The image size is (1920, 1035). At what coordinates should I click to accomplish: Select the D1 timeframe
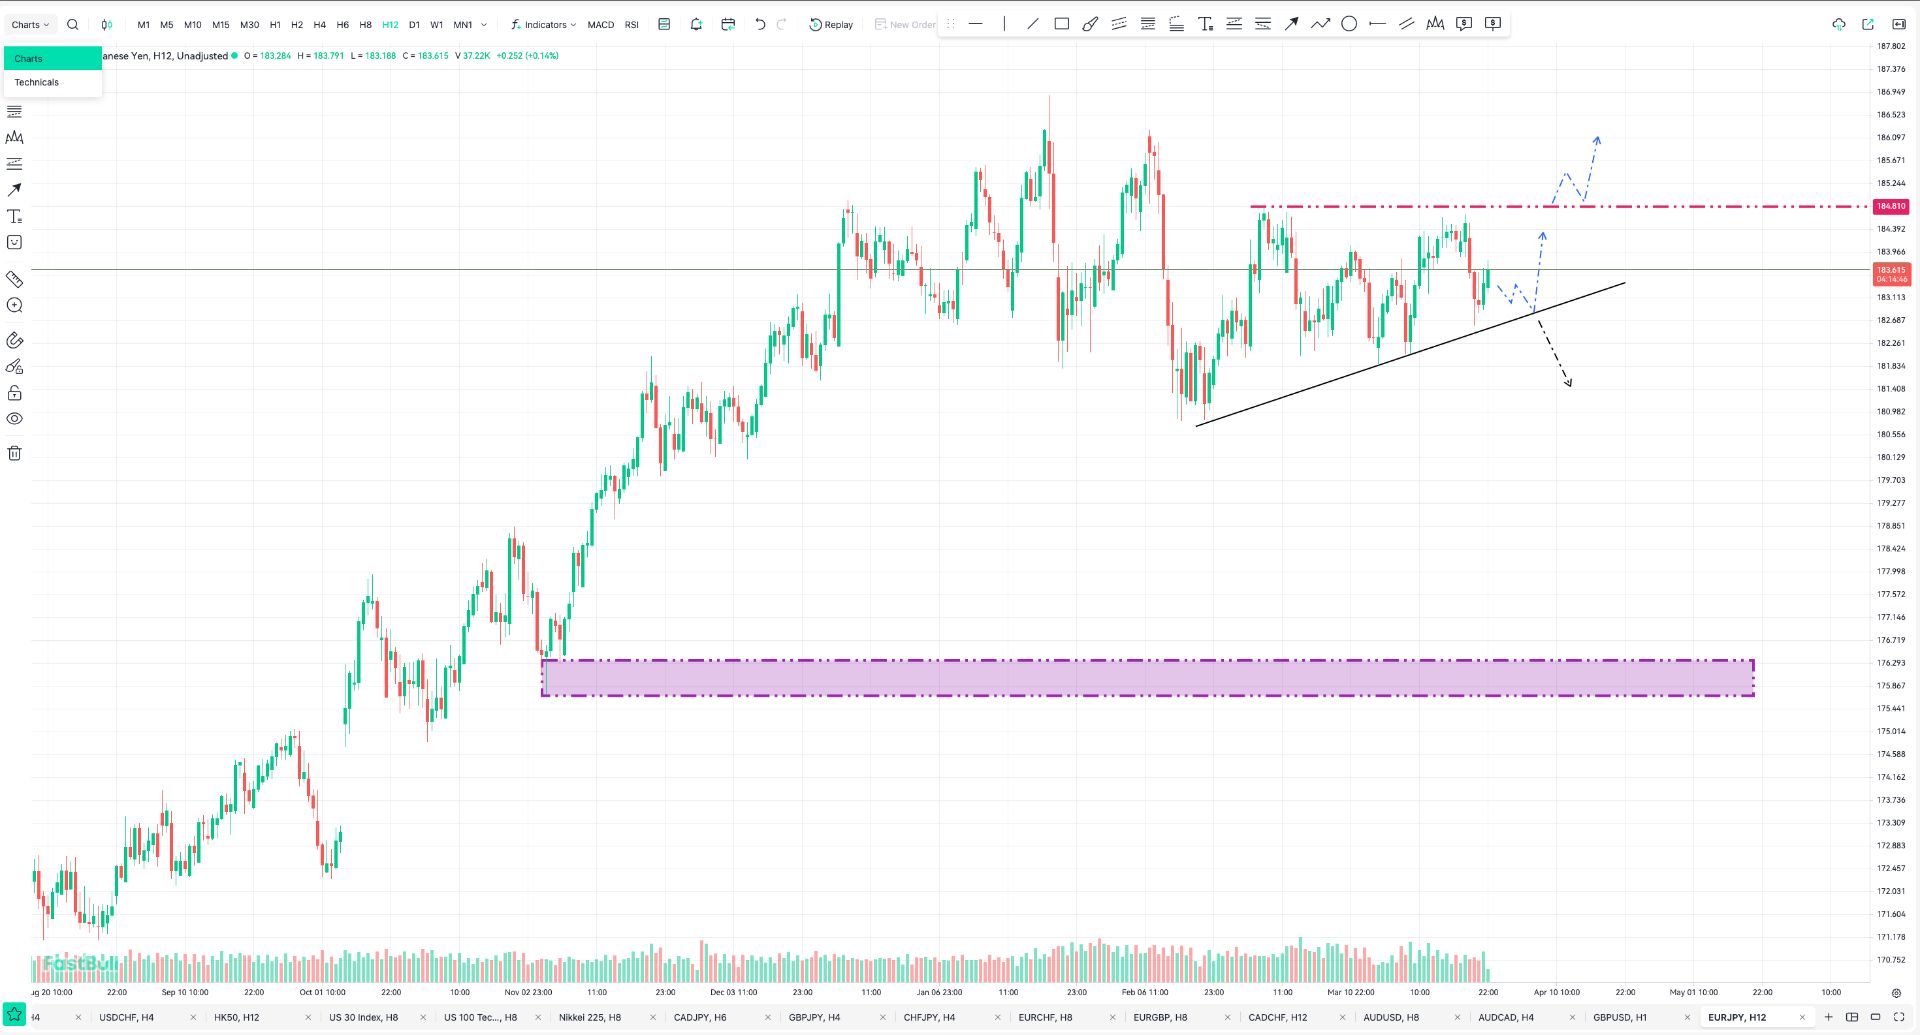click(414, 25)
